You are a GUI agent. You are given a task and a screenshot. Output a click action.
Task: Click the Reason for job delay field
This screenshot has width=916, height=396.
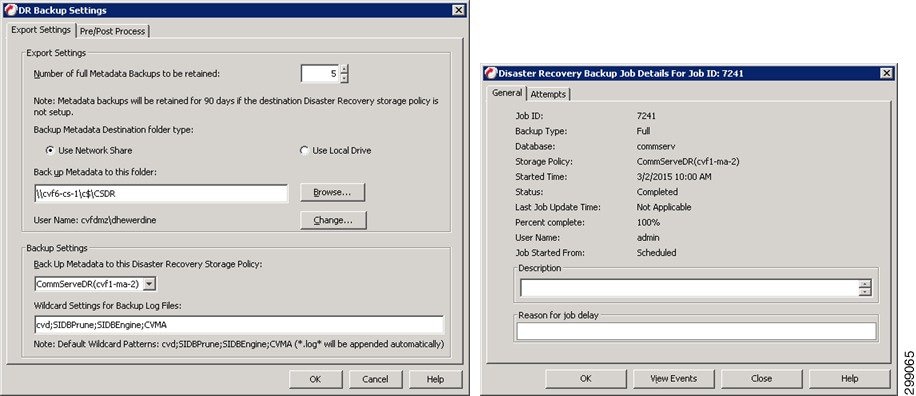click(x=696, y=331)
